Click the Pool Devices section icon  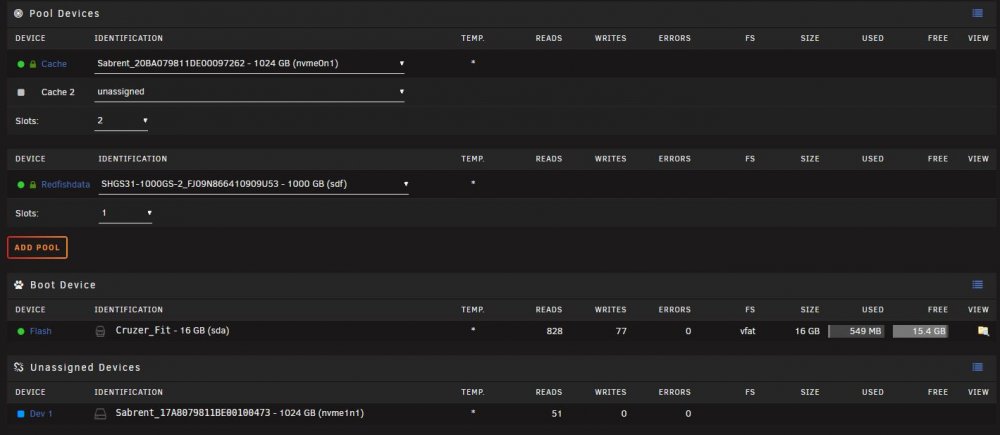(x=18, y=13)
